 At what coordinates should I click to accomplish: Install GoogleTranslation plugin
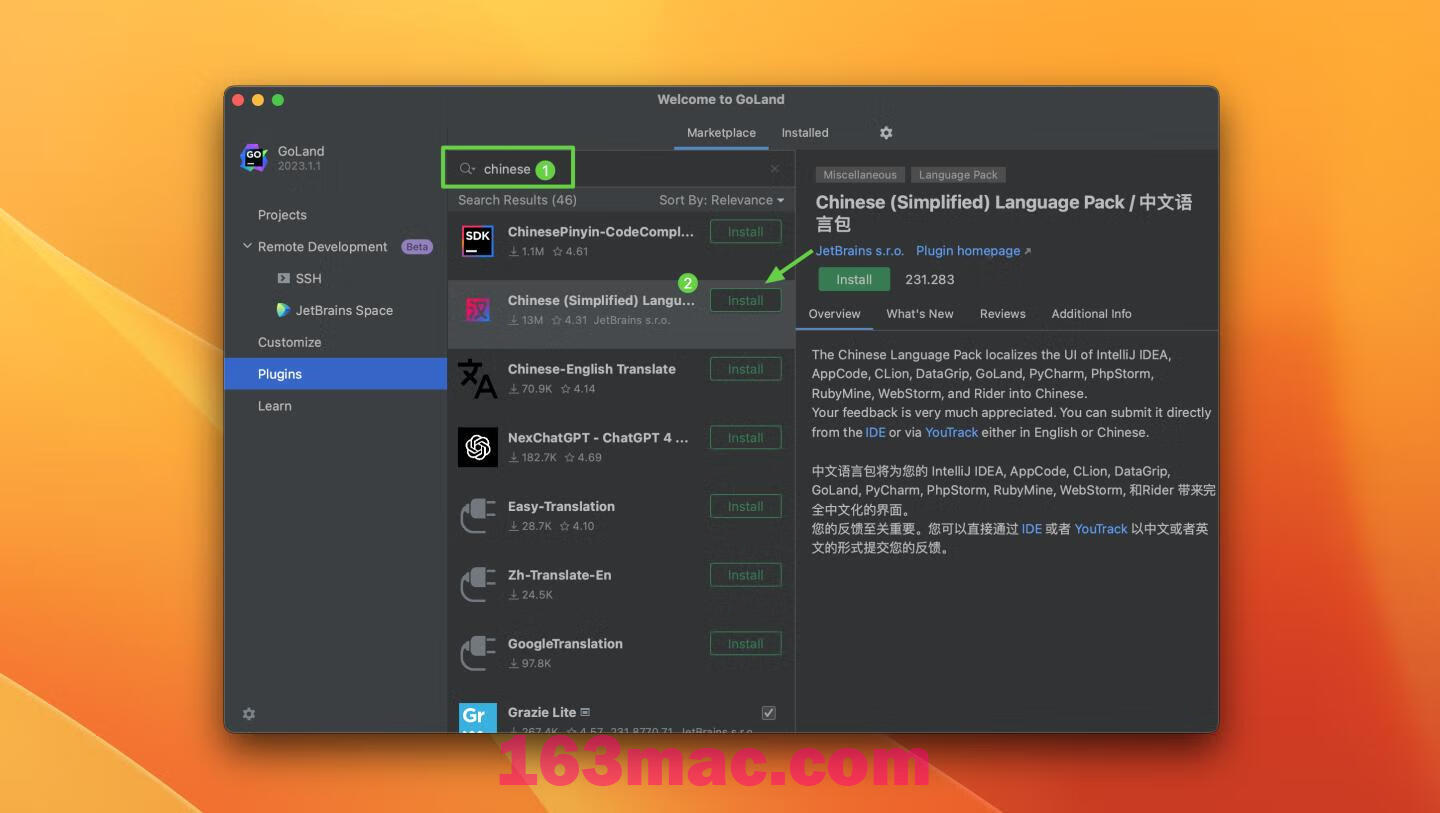[745, 644]
